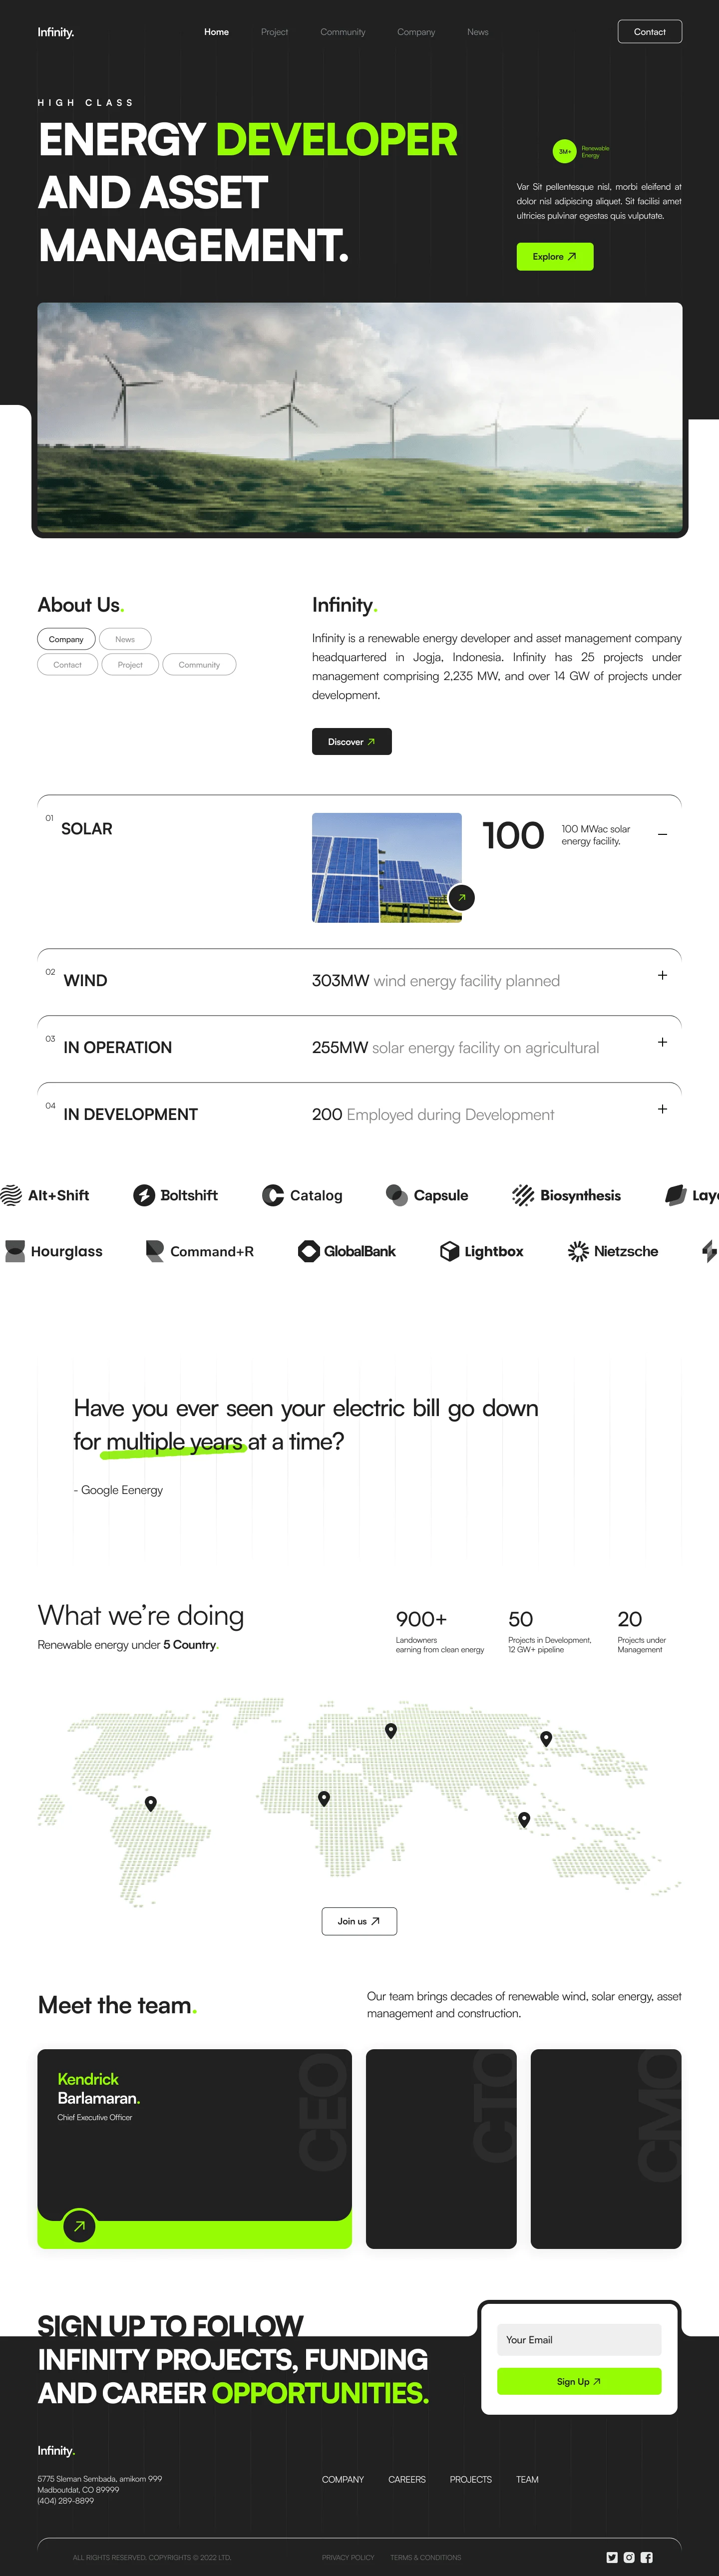Click the Facebook icon in the footer
The image size is (719, 2576).
tap(646, 2557)
